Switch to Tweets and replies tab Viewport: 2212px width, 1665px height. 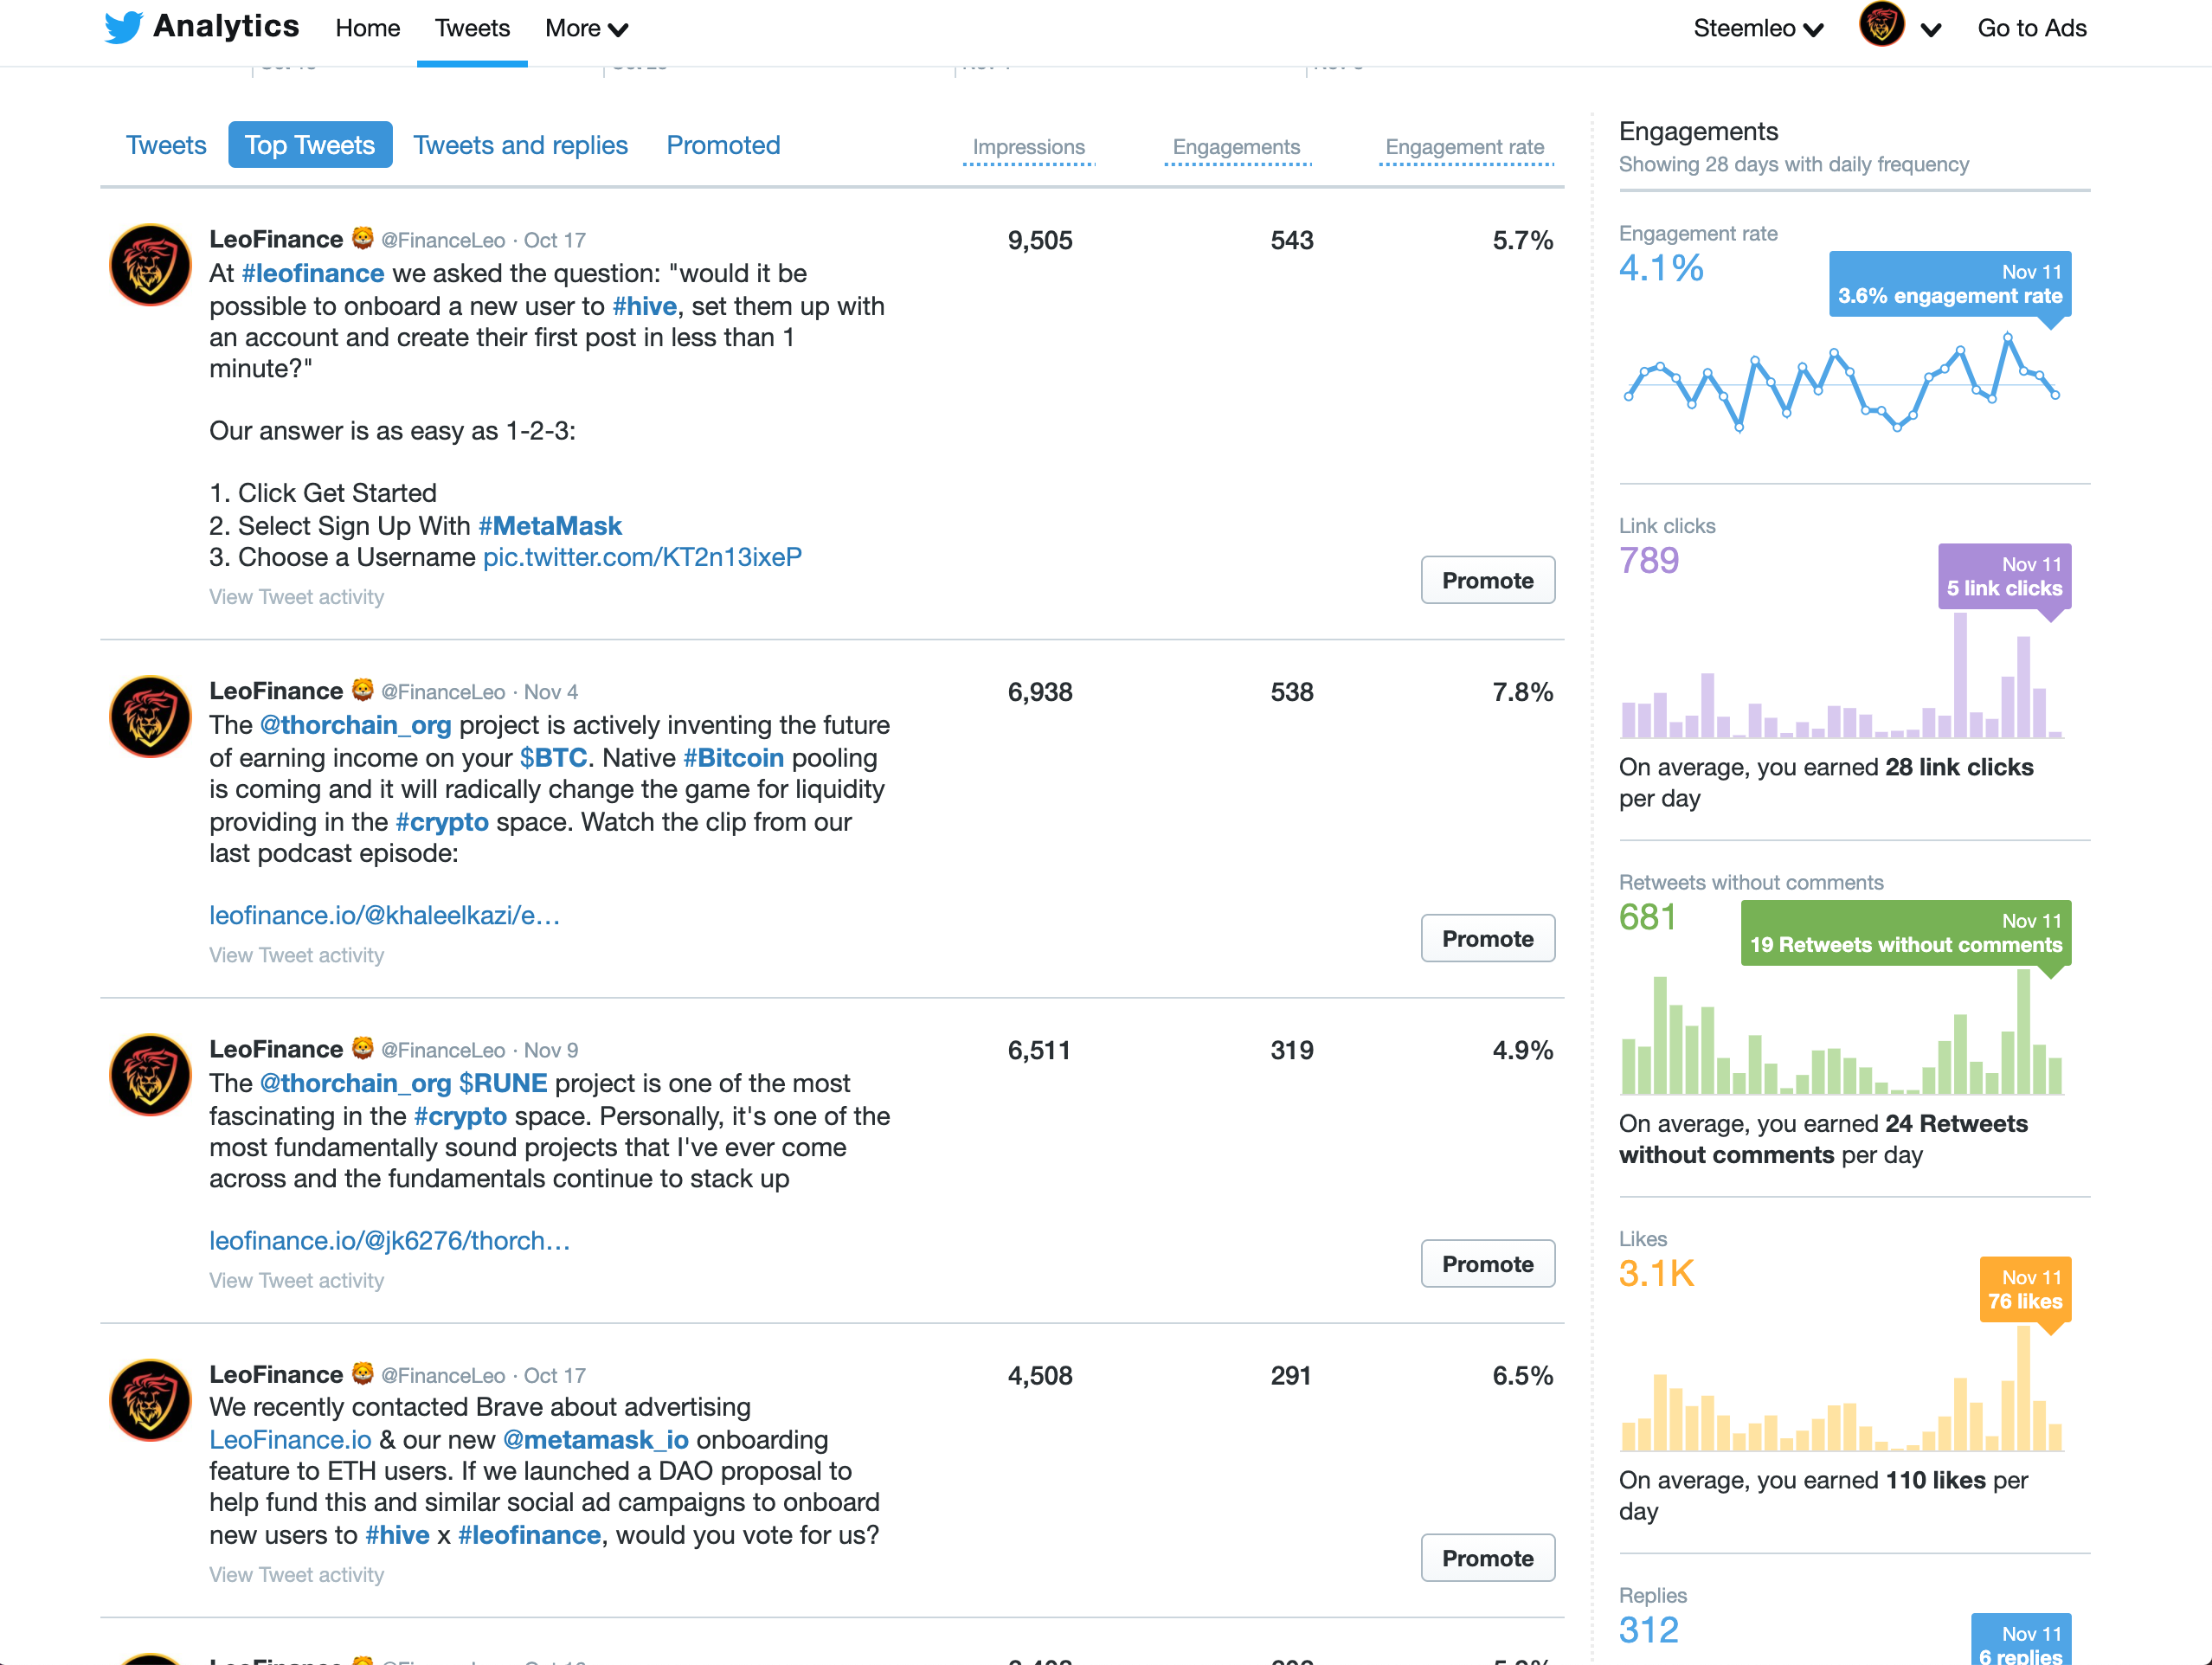pyautogui.click(x=521, y=145)
